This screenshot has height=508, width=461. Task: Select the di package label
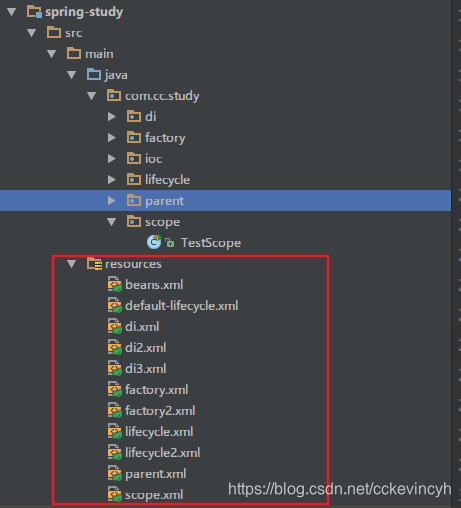click(x=151, y=117)
